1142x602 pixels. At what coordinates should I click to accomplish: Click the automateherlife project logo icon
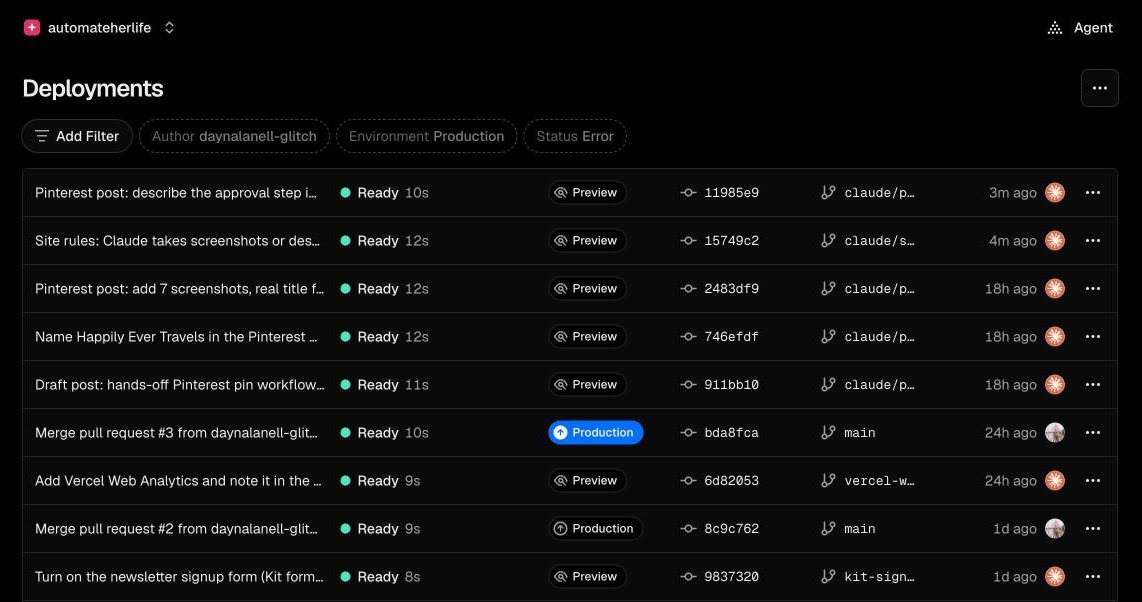pos(31,28)
